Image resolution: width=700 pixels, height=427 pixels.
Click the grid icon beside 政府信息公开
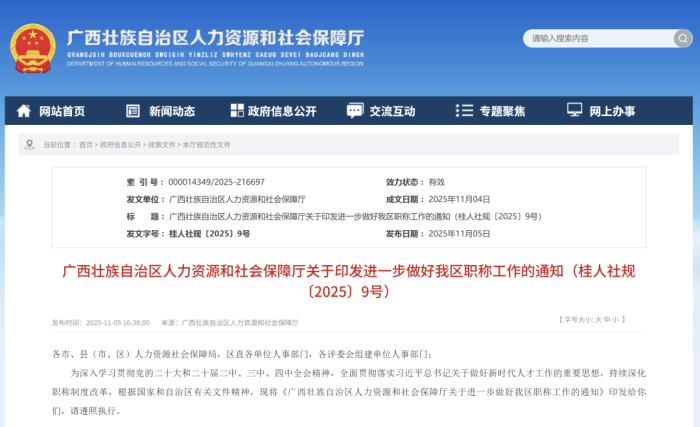point(236,111)
